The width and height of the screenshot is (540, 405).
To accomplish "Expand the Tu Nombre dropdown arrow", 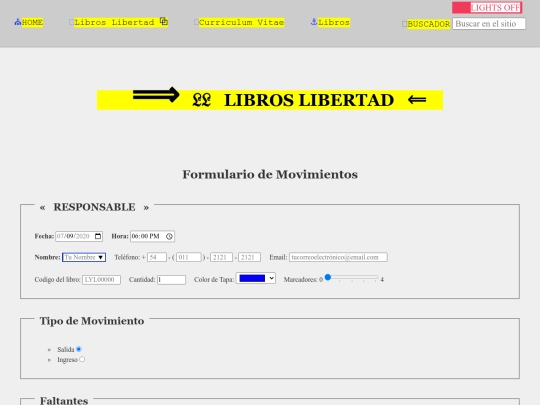I will point(101,257).
